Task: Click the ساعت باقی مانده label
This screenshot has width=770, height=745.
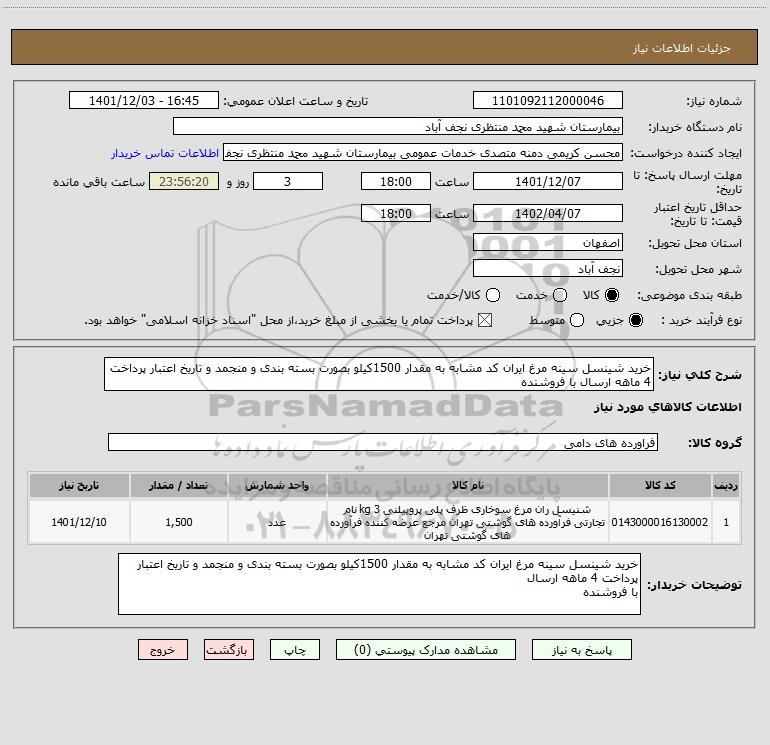Action: [x=99, y=182]
